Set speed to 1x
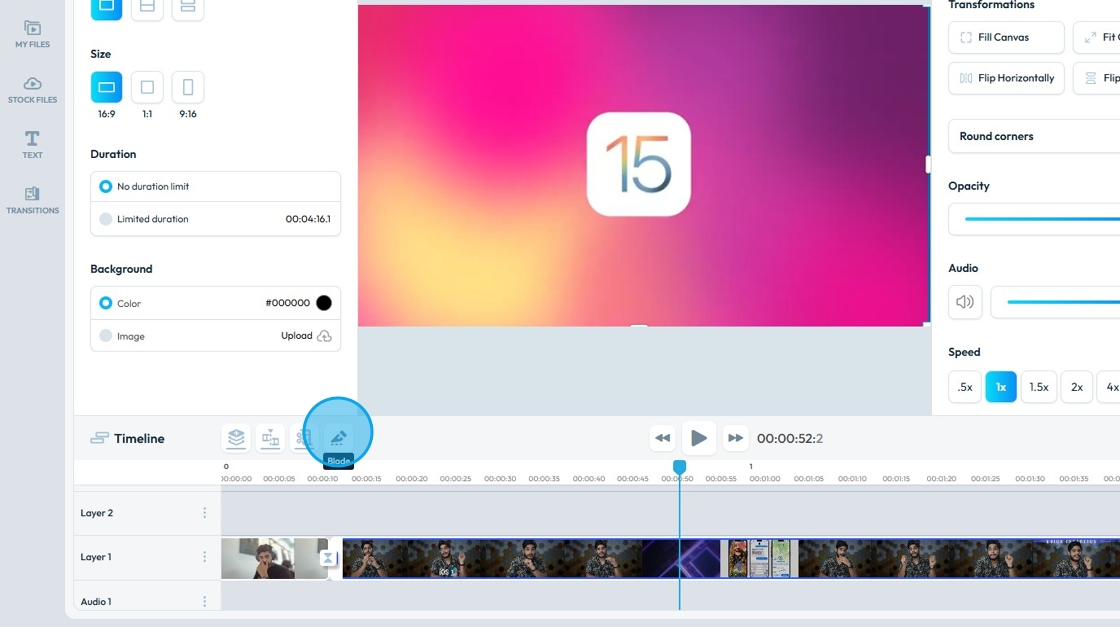 tap(1001, 387)
